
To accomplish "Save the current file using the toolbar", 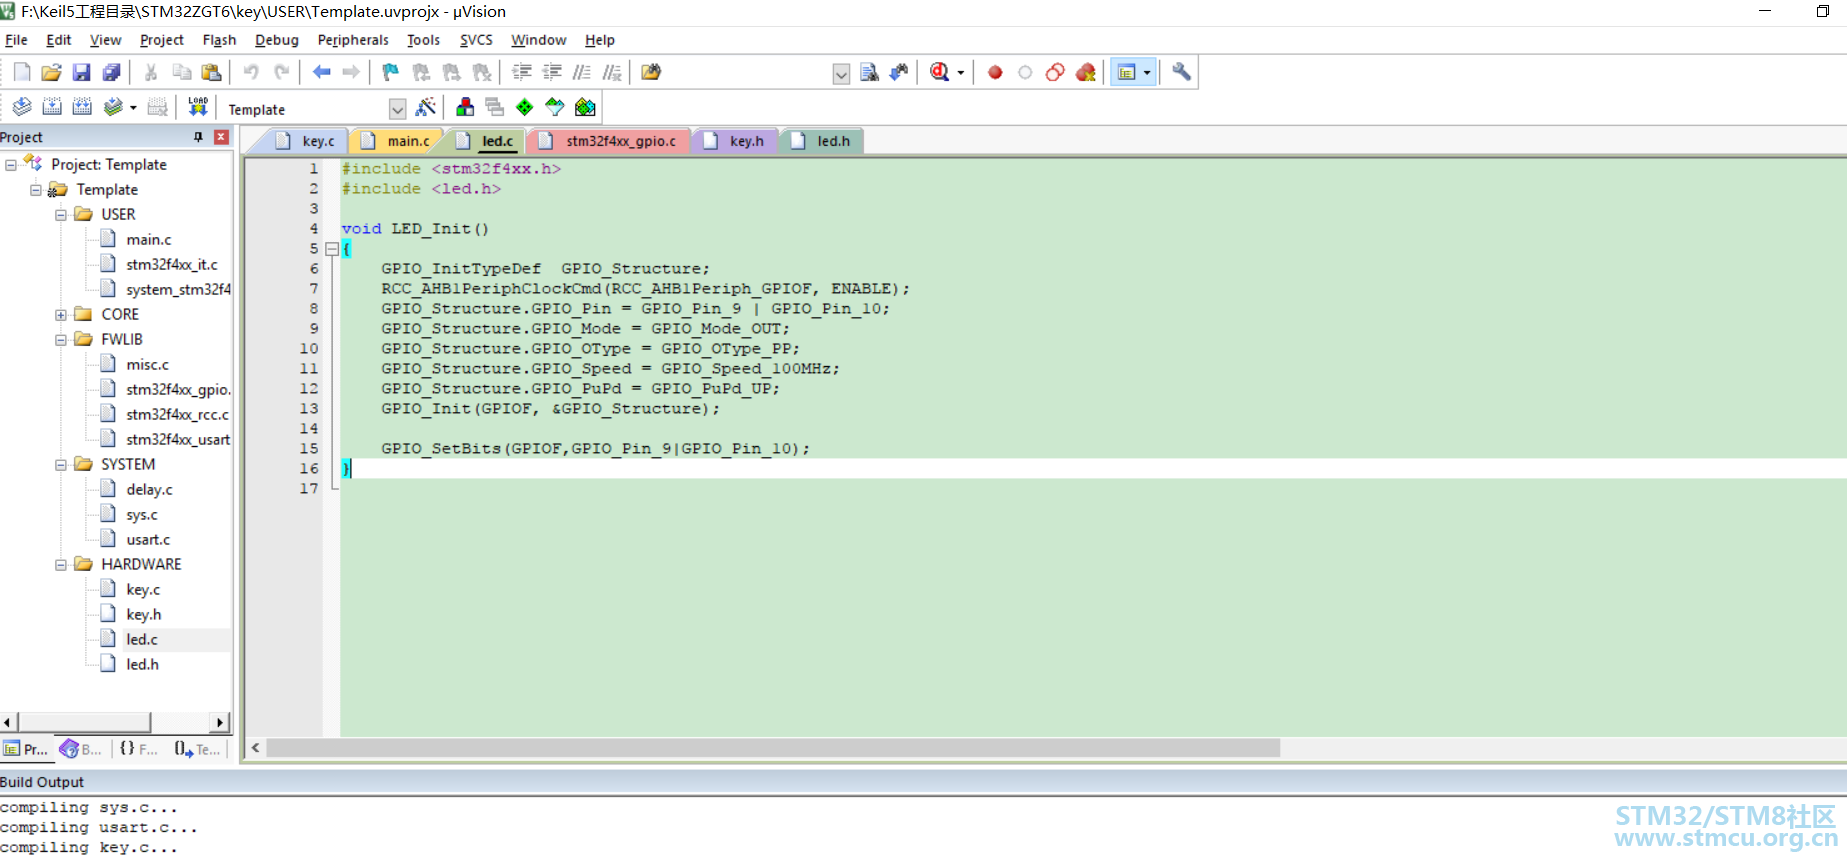I will point(82,72).
